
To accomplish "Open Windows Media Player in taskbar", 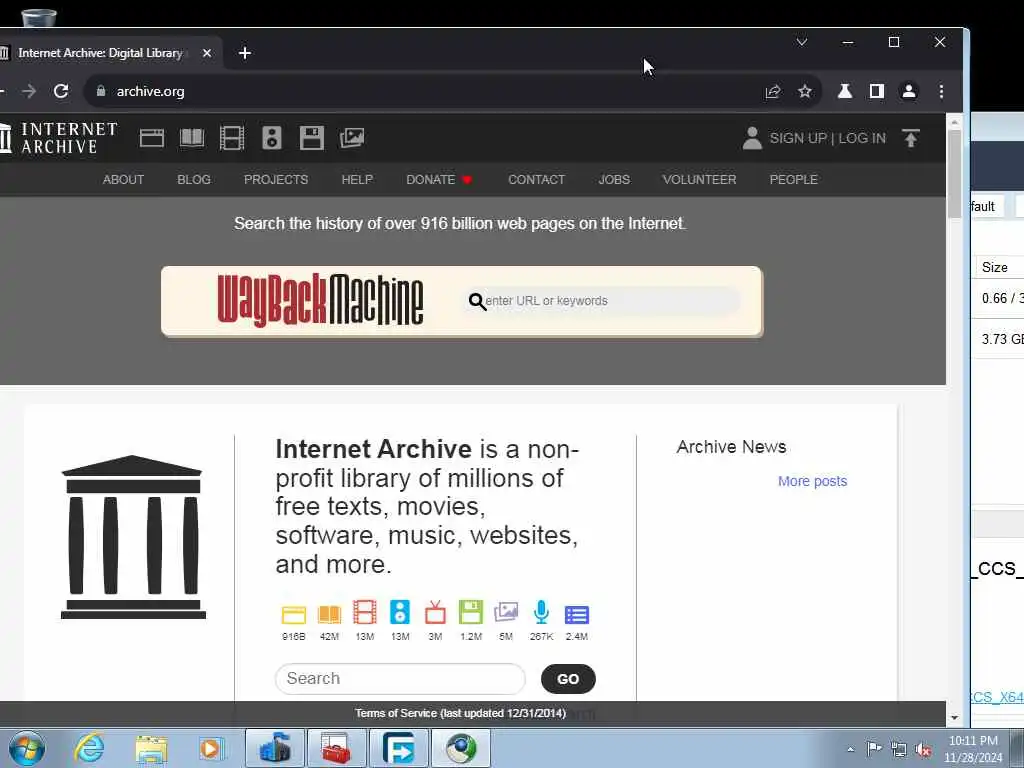I will click(x=211, y=748).
